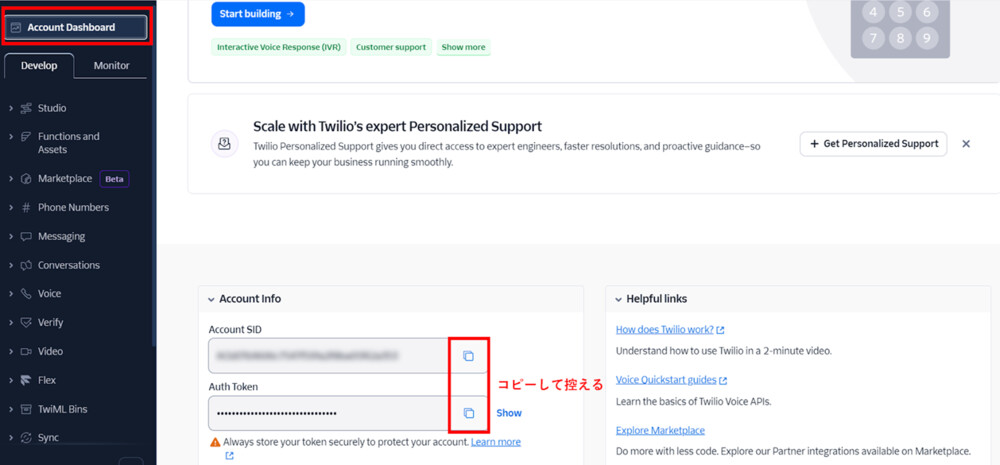The width and height of the screenshot is (1000, 465).
Task: Click the Voice phone icon
Action: pyautogui.click(x=25, y=294)
